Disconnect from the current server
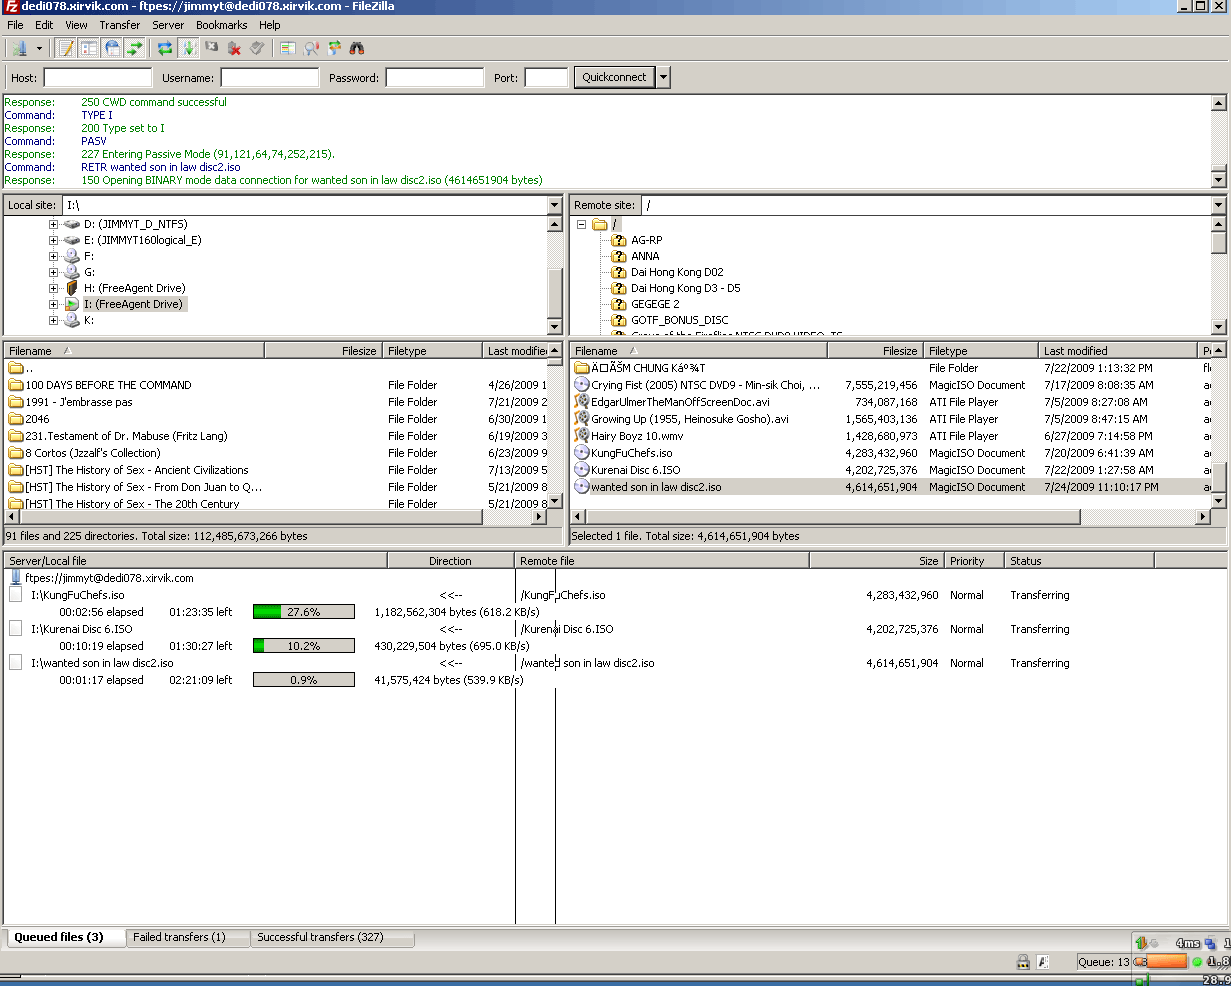Screen dimensions: 1231x986 [235, 48]
